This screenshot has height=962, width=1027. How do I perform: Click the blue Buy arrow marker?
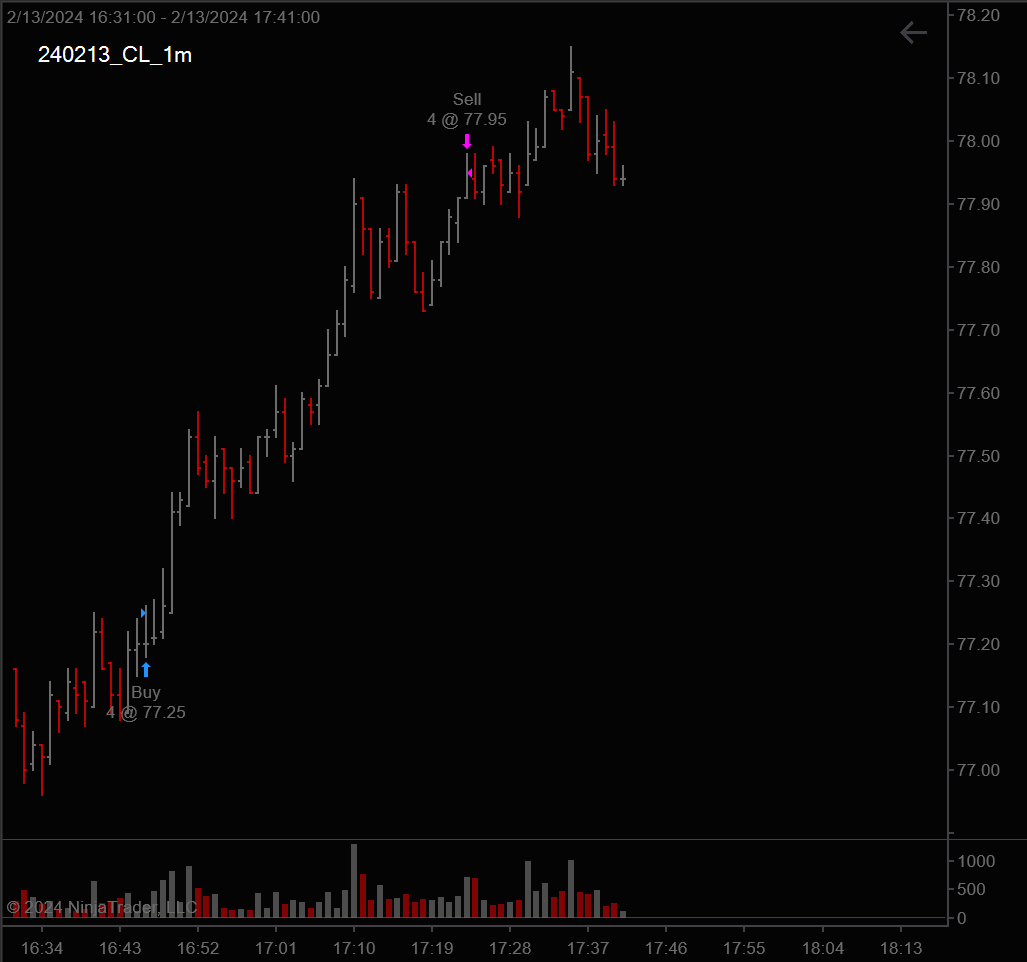coord(145,669)
